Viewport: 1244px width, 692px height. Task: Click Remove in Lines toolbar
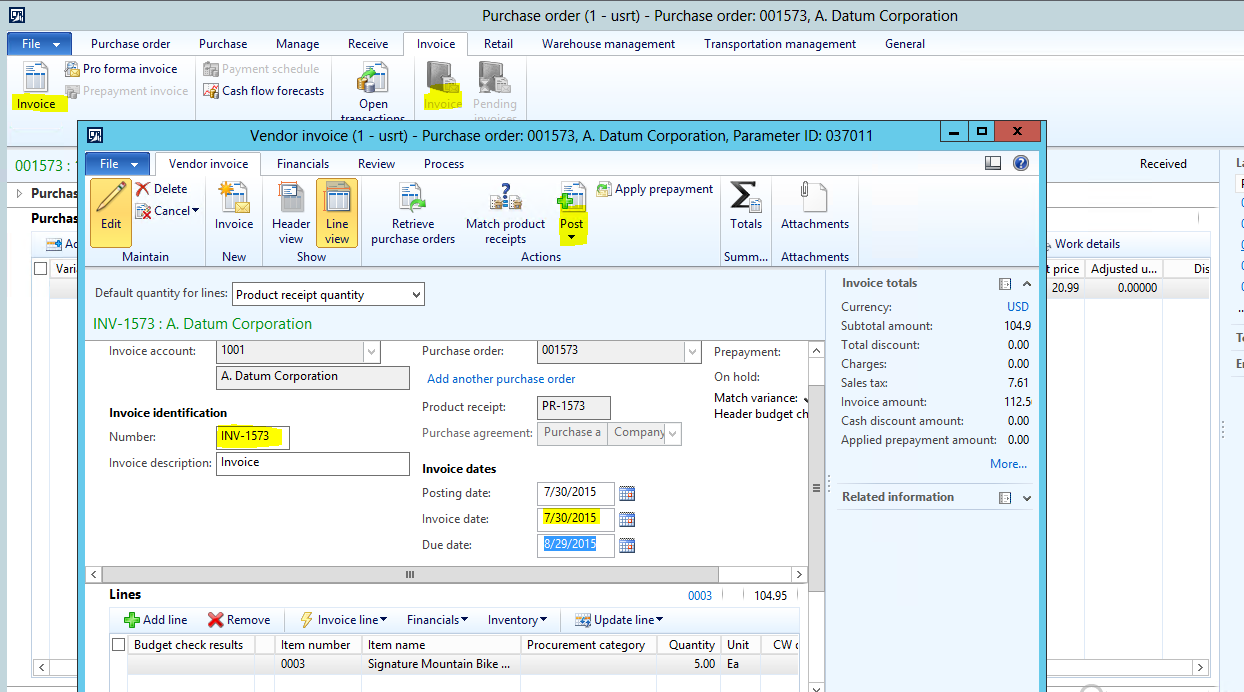tap(239, 620)
